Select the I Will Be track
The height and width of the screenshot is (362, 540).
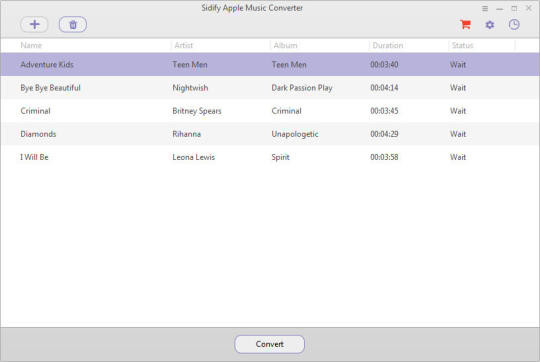coord(270,157)
